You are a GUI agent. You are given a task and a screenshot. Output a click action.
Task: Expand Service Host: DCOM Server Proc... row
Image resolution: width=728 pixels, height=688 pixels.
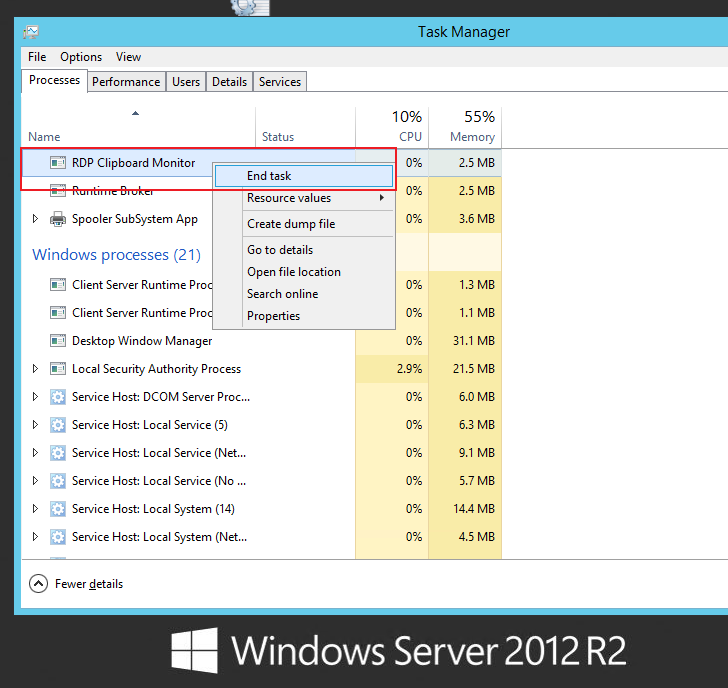[x=35, y=397]
